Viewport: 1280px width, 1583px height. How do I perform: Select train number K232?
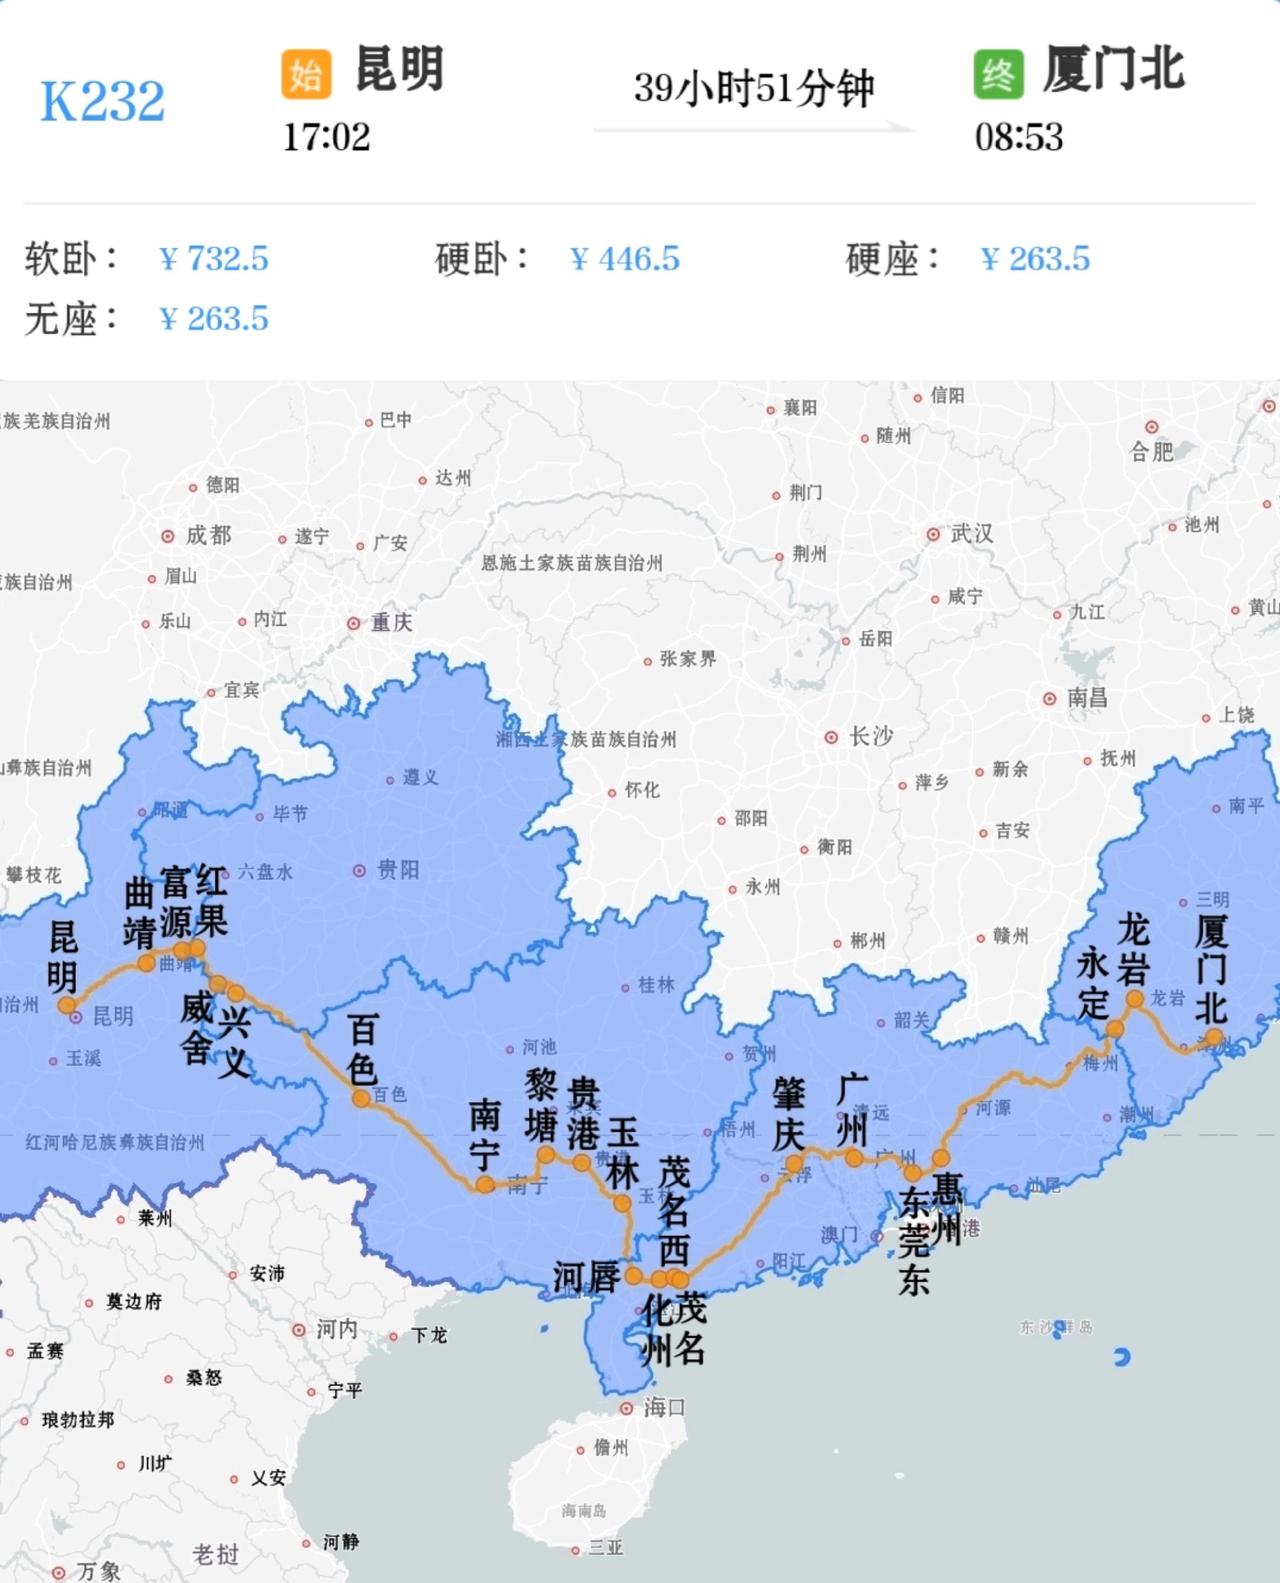click(x=102, y=102)
